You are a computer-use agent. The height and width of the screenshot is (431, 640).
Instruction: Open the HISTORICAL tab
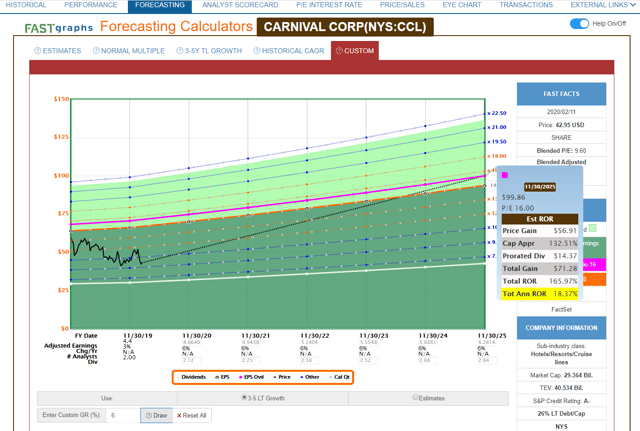pos(25,5)
